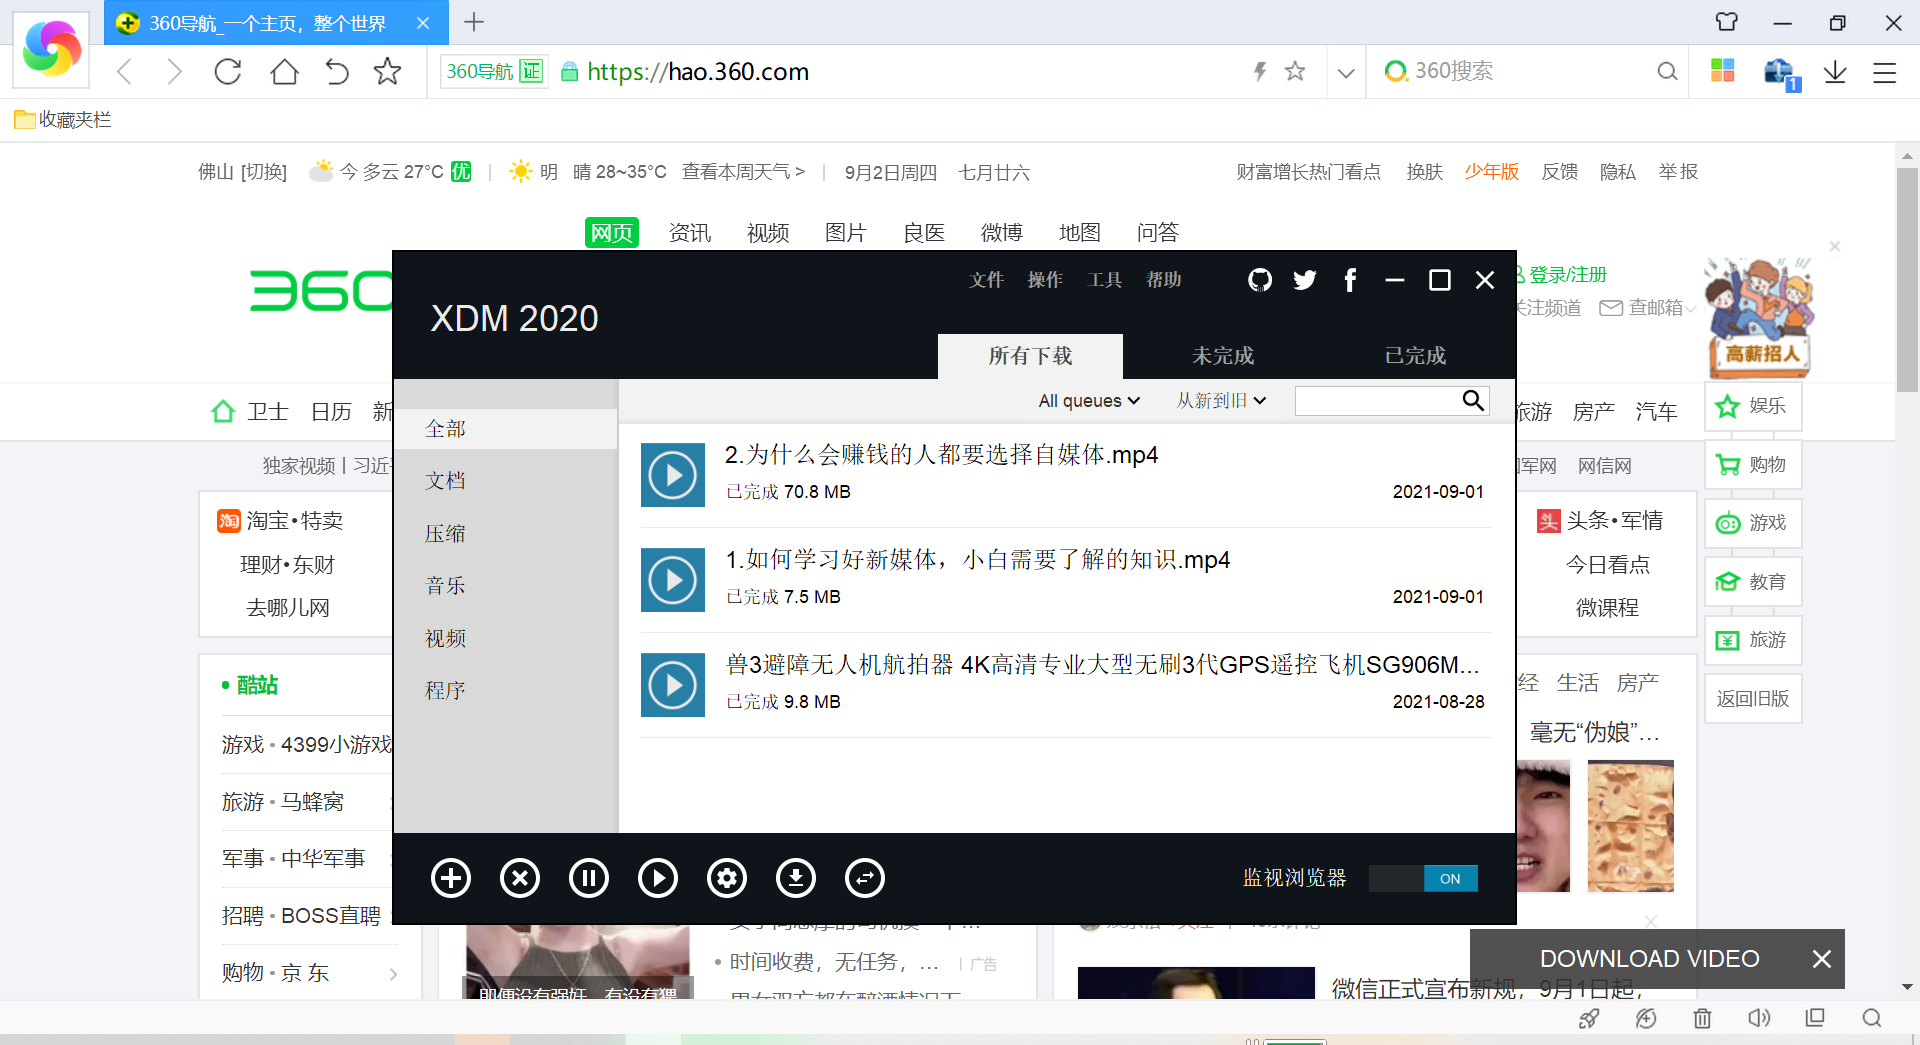Open the 娱乐 sidebar button on 360 page

[1753, 406]
